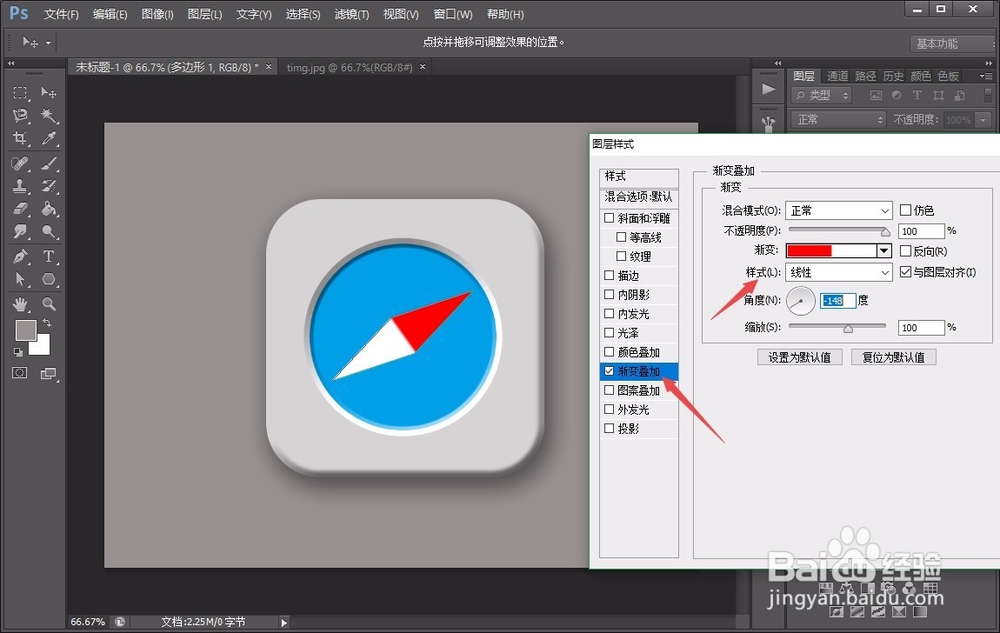The height and width of the screenshot is (633, 1000).
Task: Filter layers by pixel image icon
Action: coord(876,96)
